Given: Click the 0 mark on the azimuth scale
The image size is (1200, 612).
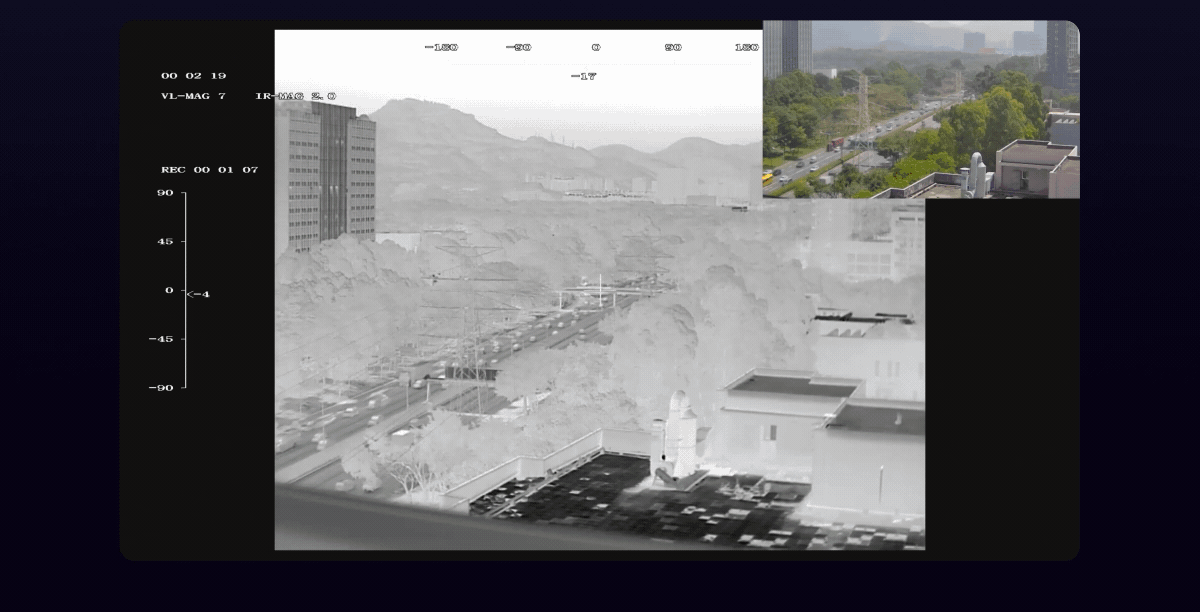Looking at the screenshot, I should click(597, 45).
